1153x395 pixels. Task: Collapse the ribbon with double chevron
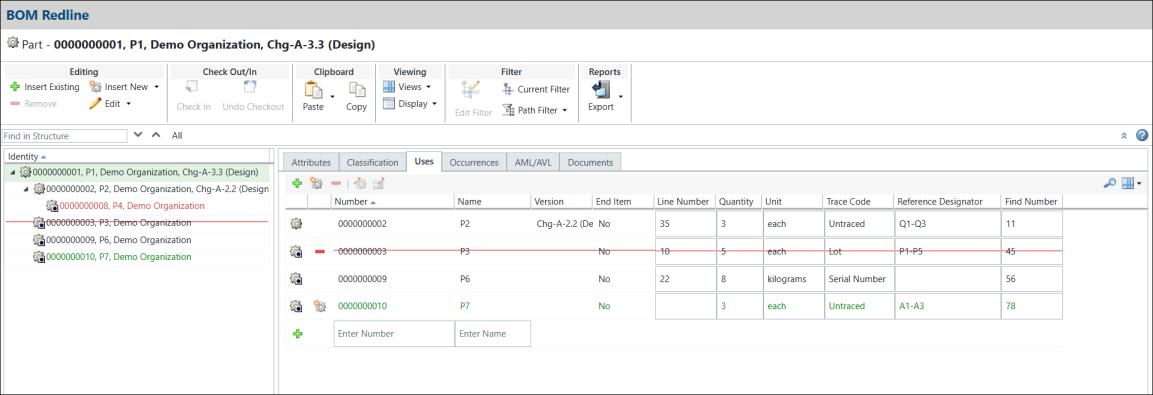tap(1124, 136)
